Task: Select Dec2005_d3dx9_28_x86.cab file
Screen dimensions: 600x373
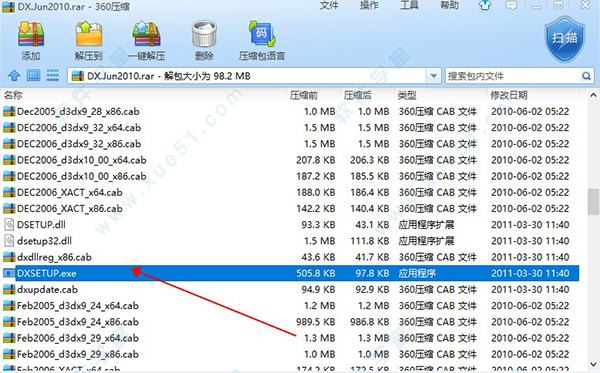Action: tap(78, 111)
